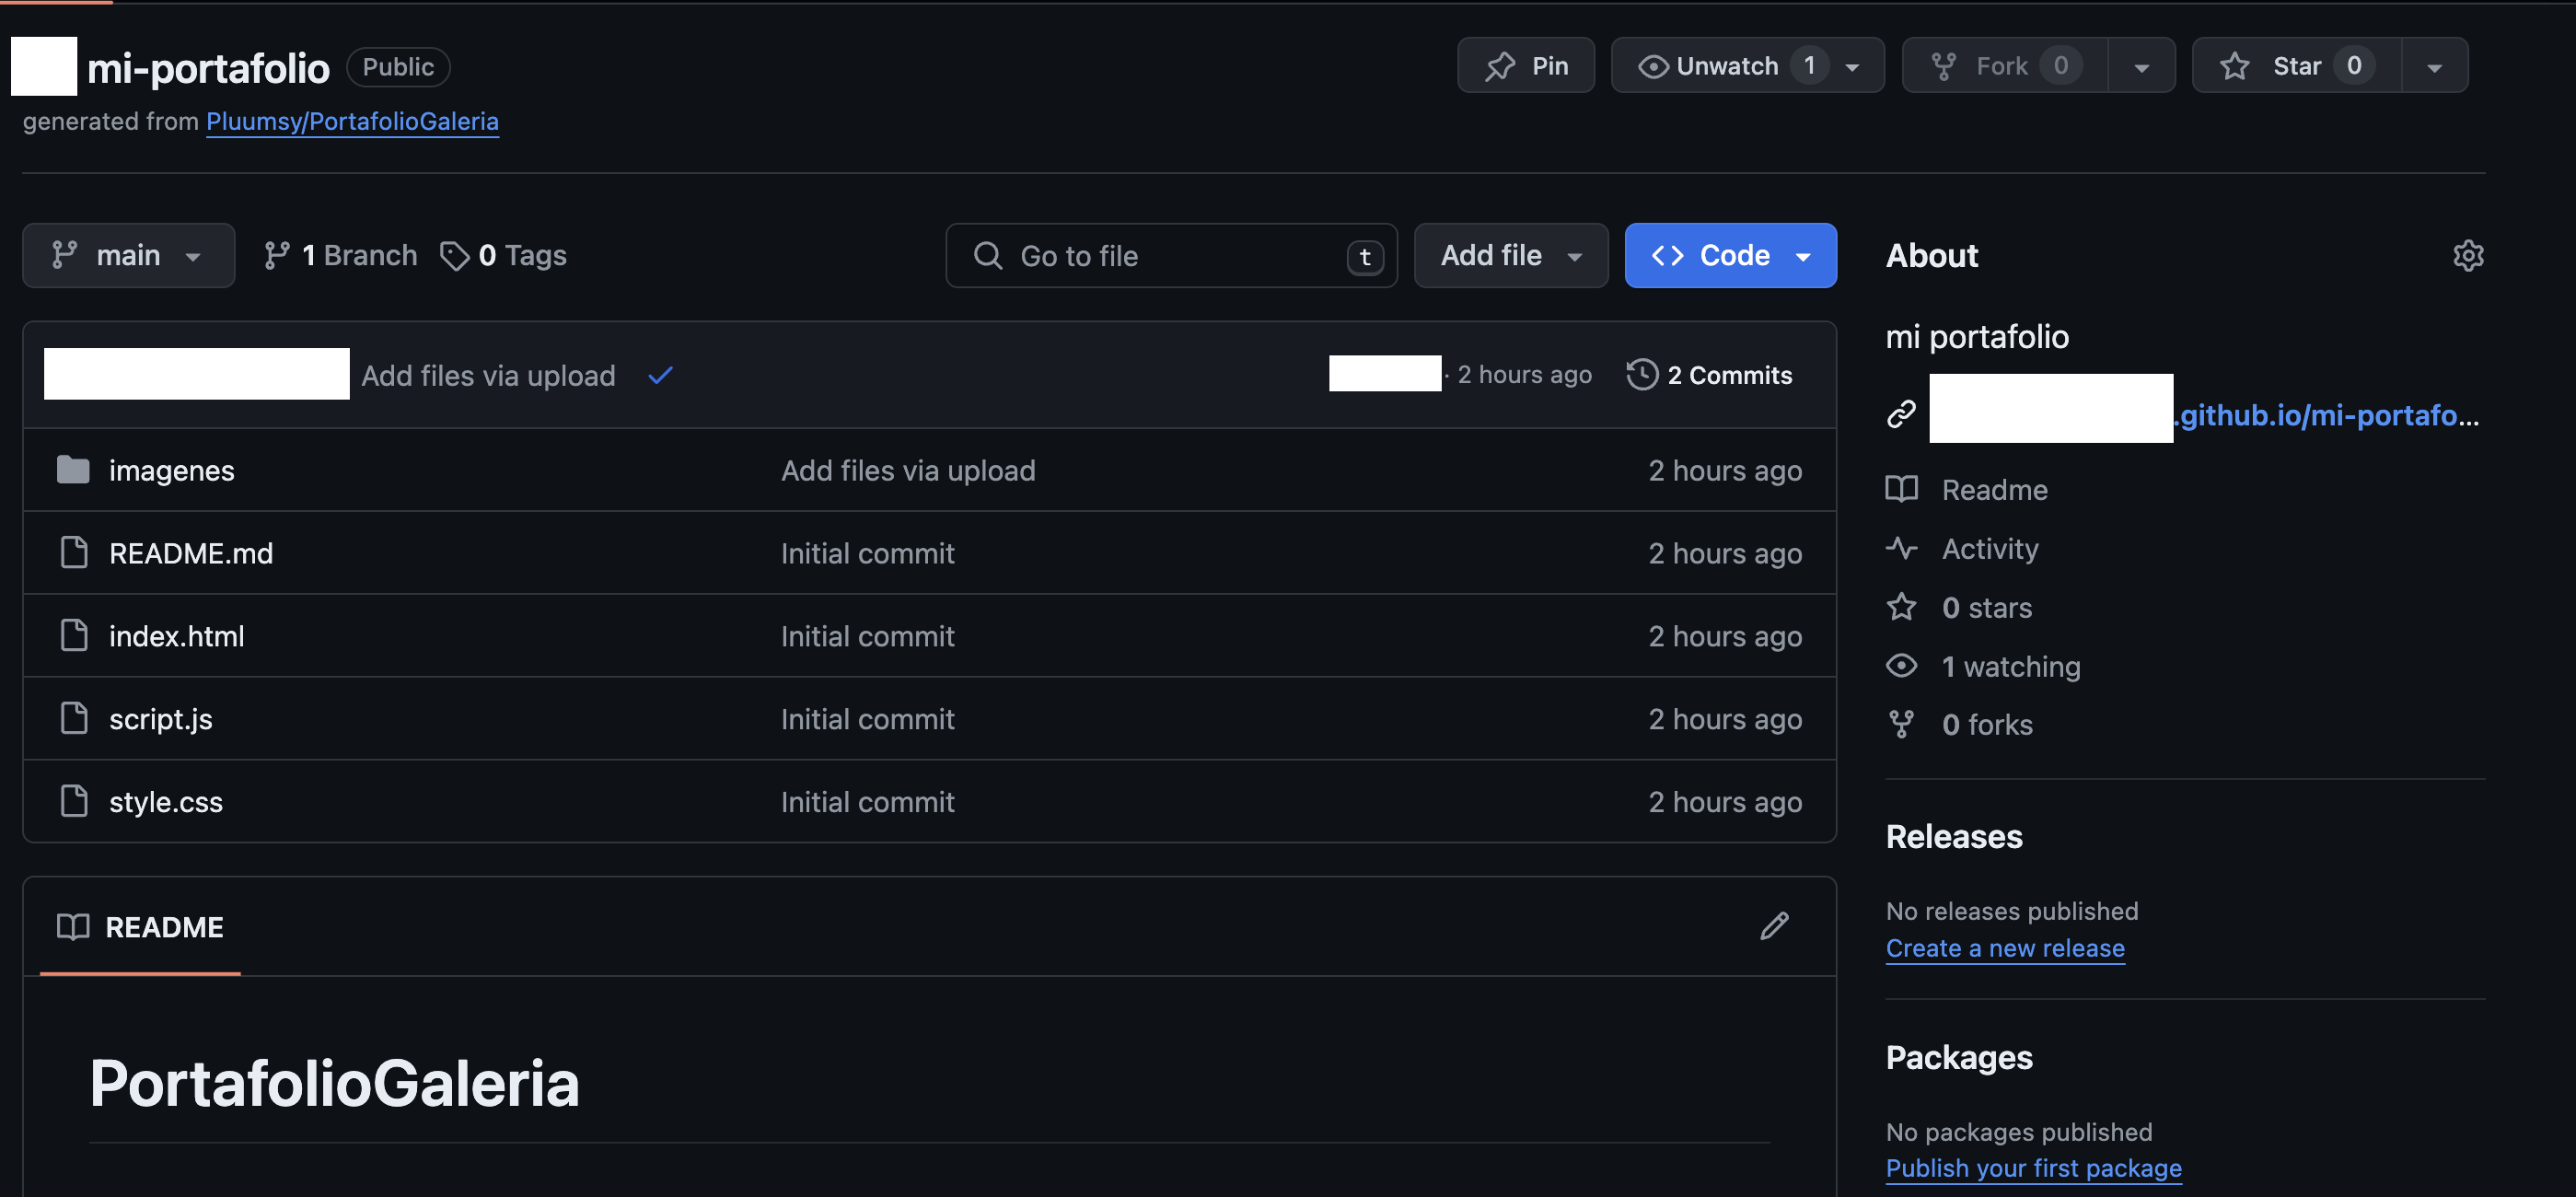The width and height of the screenshot is (2576, 1197).
Task: Open the Pluumsy/PortafolioGaleria template link
Action: (352, 121)
